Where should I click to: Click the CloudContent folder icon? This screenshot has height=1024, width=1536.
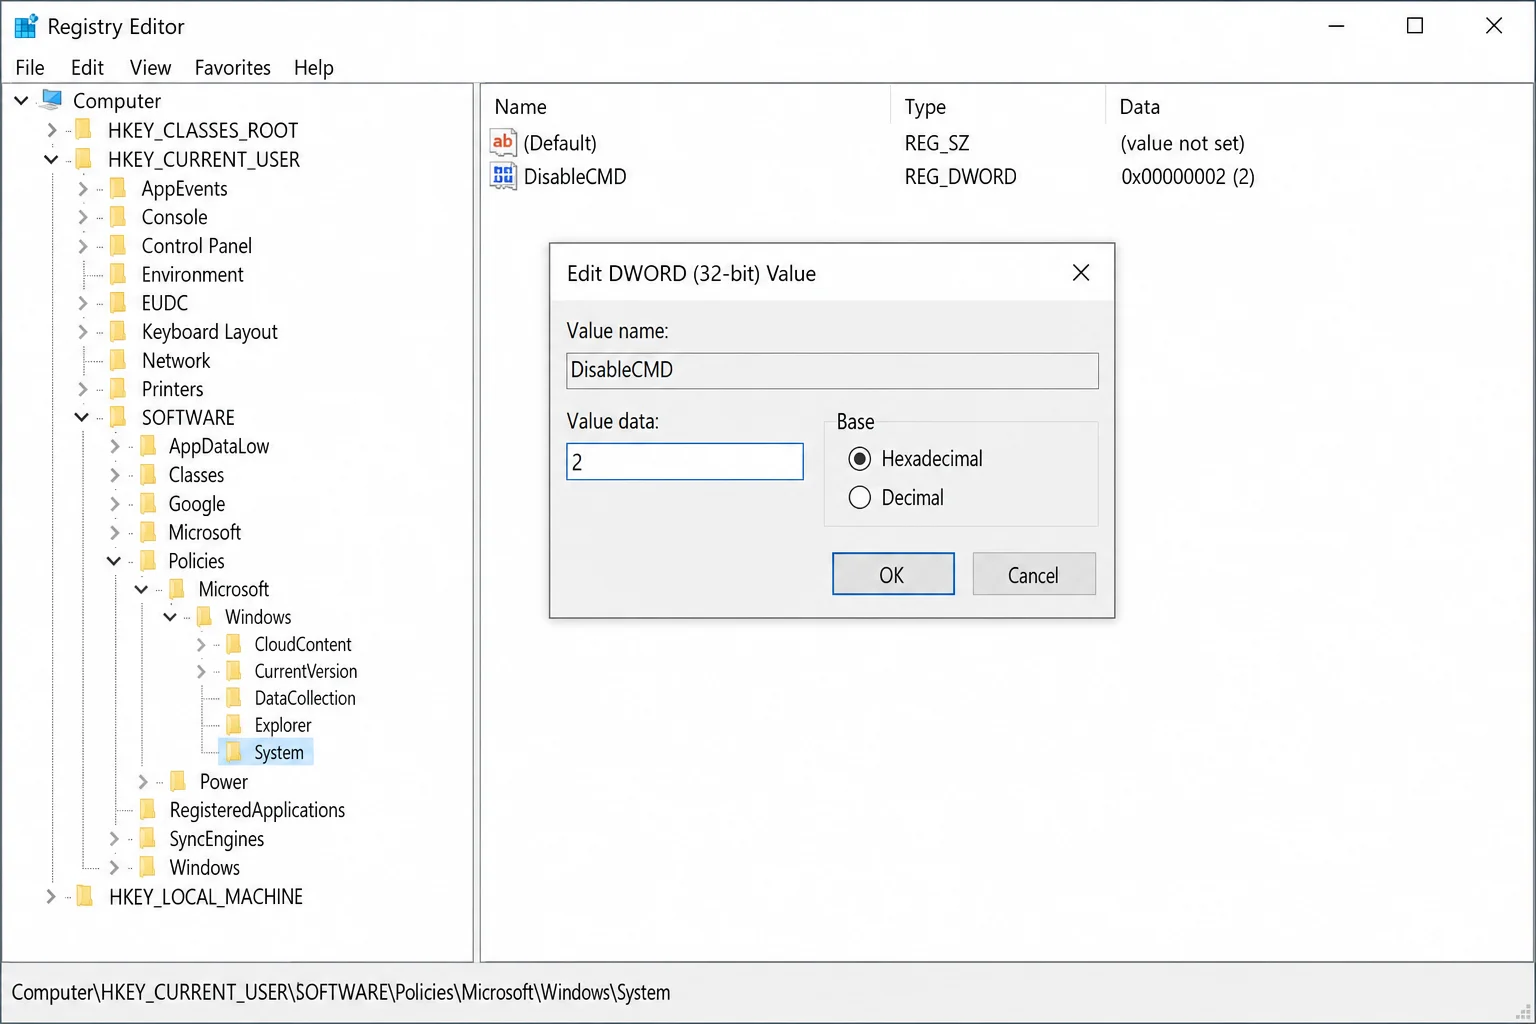click(234, 644)
